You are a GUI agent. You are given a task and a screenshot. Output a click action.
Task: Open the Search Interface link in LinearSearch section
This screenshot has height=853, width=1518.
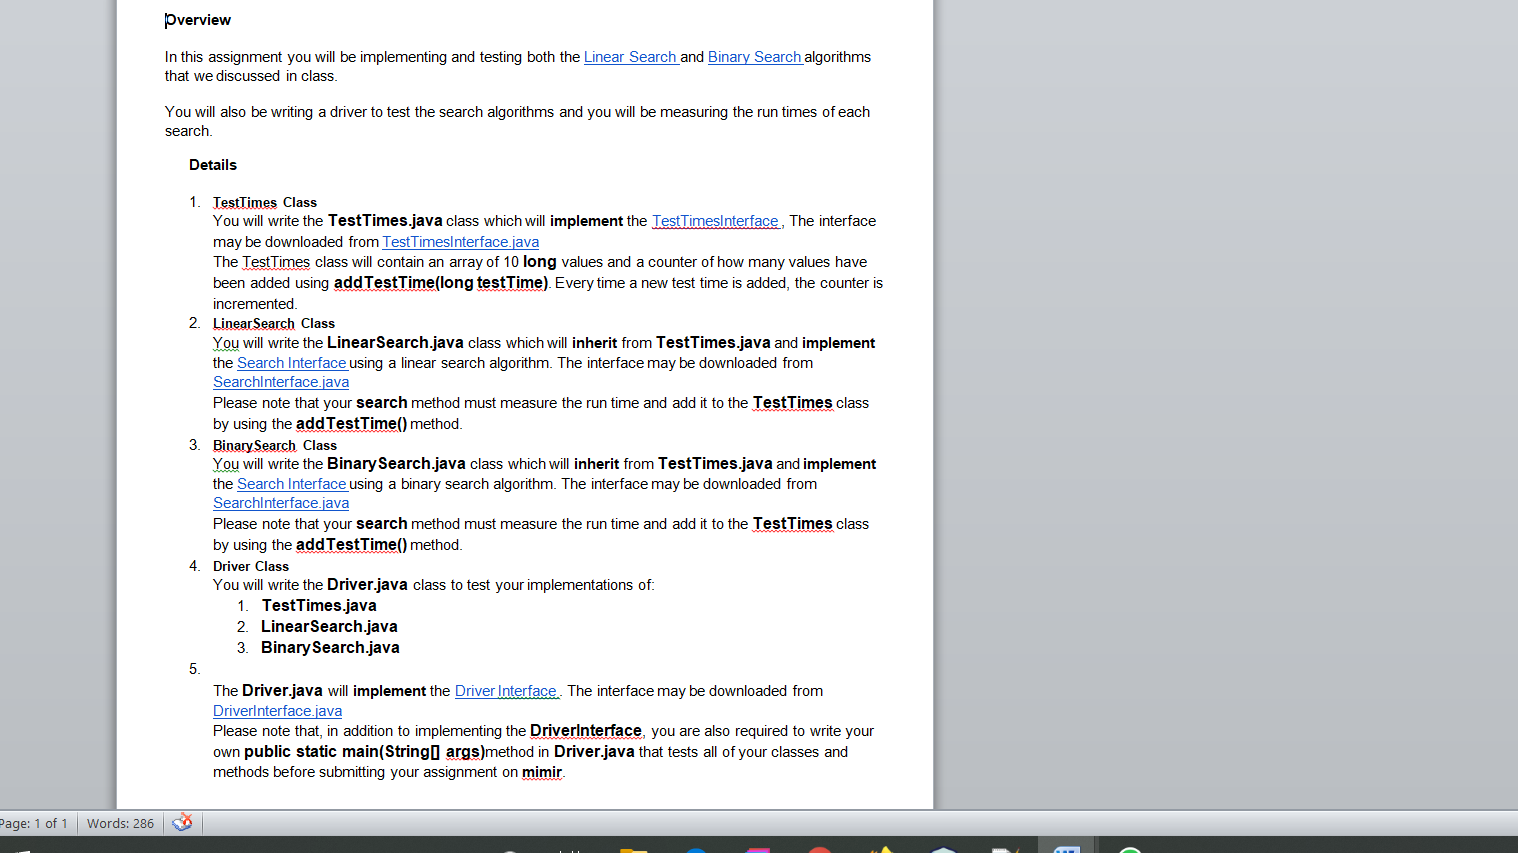(x=291, y=362)
